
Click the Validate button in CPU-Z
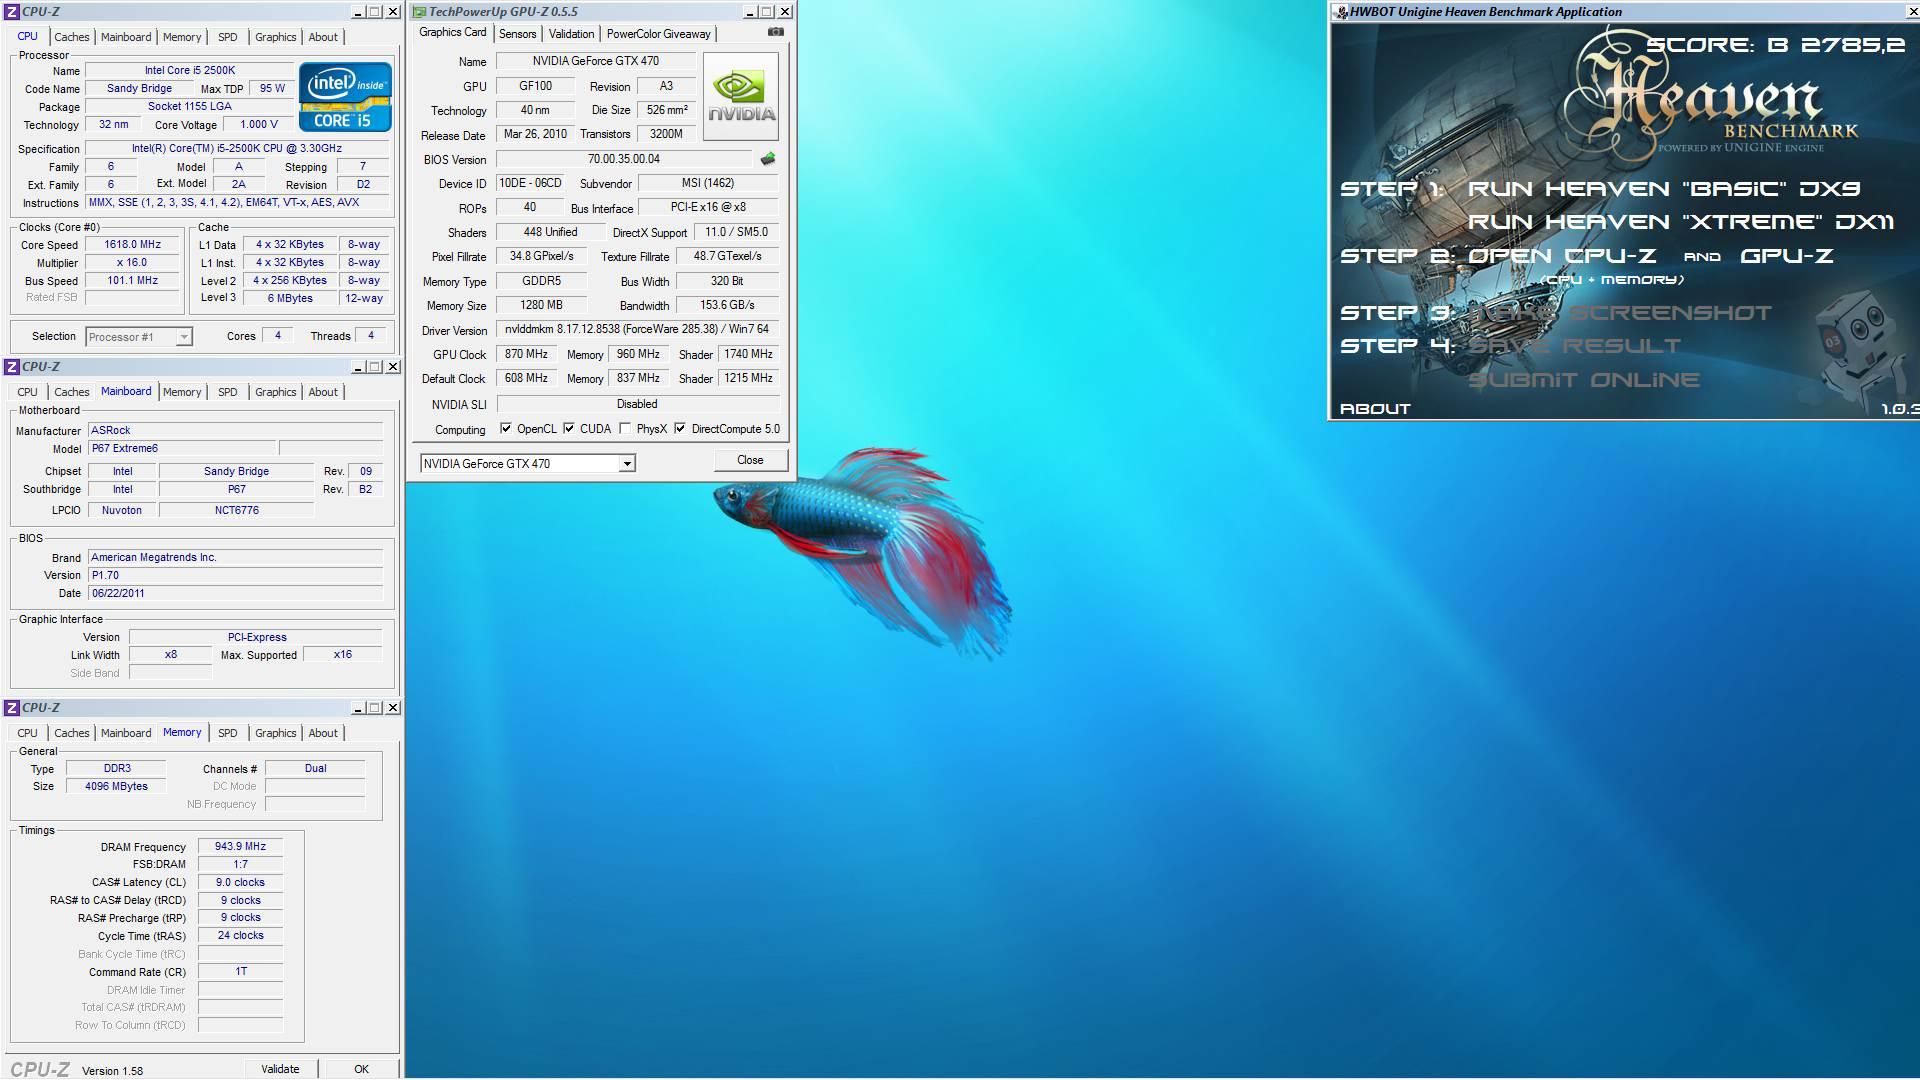pos(280,1069)
